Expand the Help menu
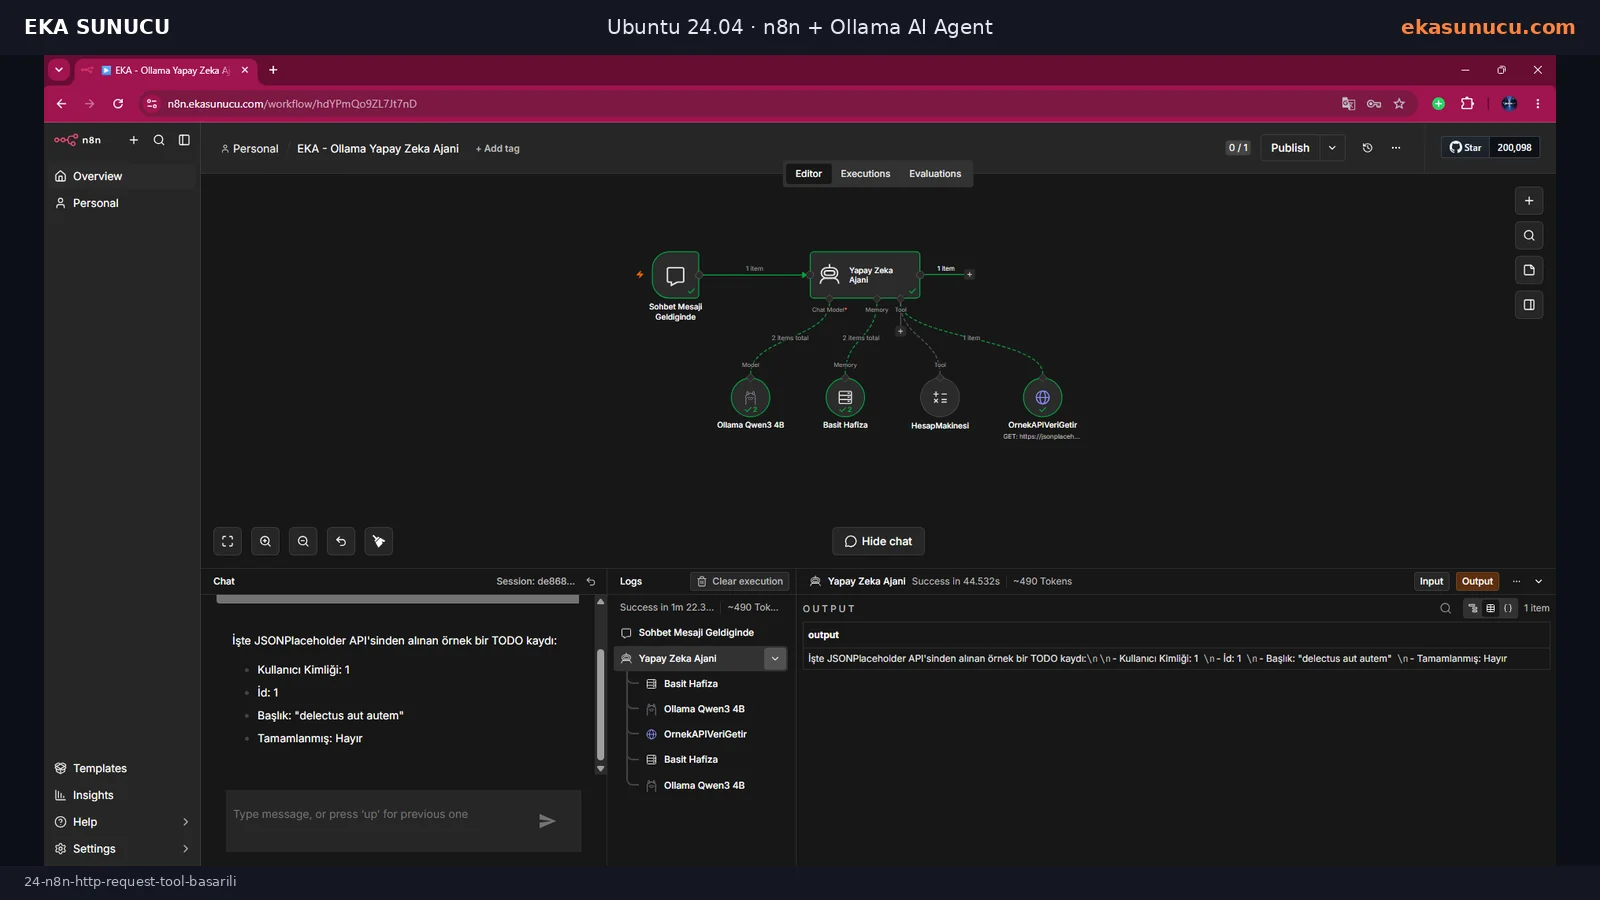The width and height of the screenshot is (1600, 900). coord(122,822)
